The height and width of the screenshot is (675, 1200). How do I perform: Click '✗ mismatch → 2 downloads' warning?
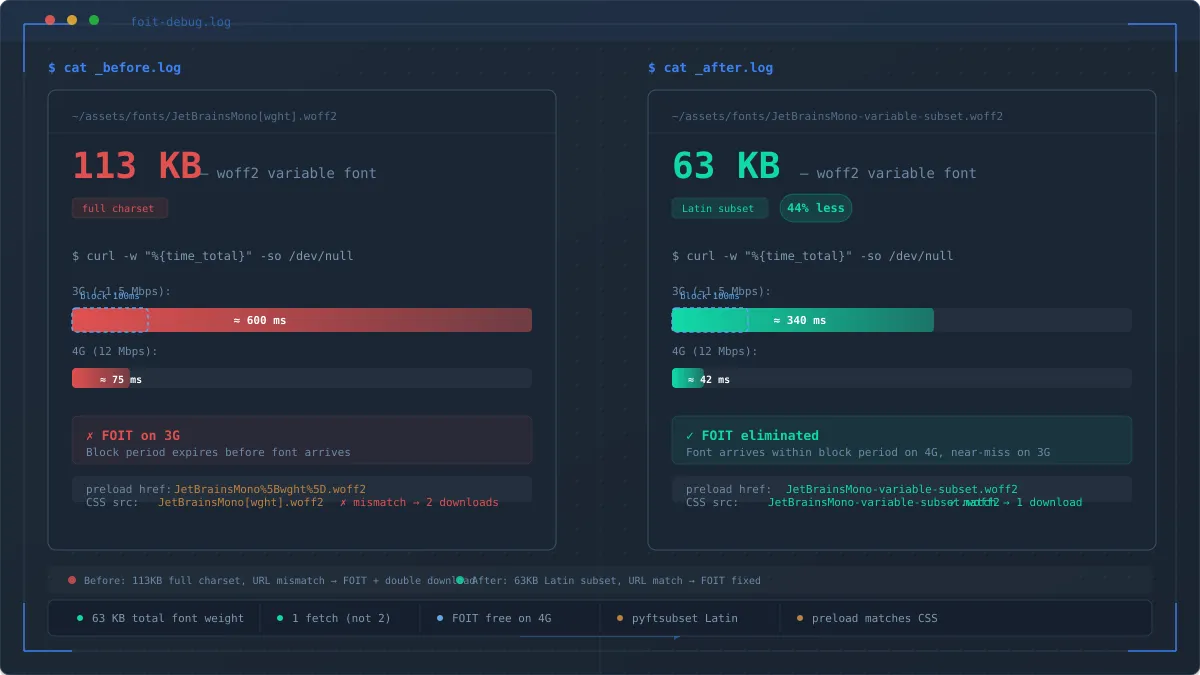419,502
